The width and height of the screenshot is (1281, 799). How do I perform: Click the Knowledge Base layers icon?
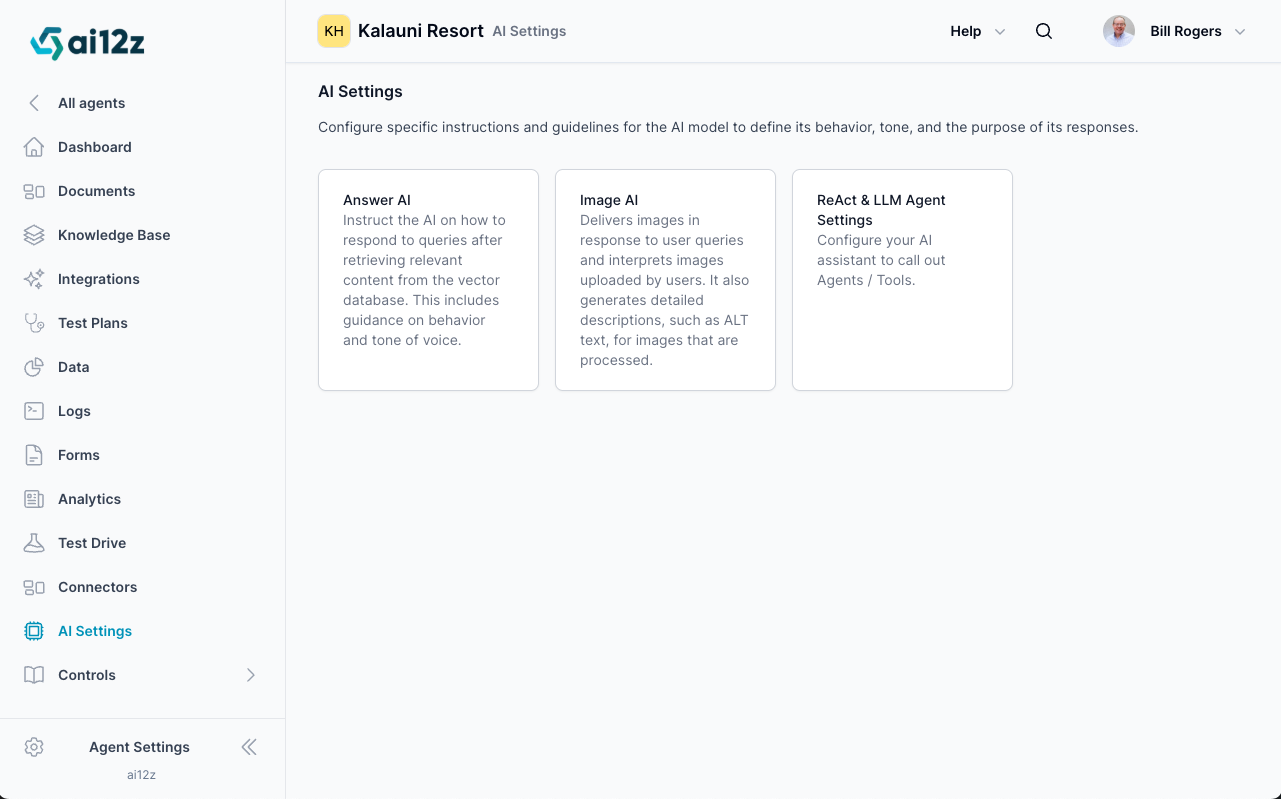[34, 235]
